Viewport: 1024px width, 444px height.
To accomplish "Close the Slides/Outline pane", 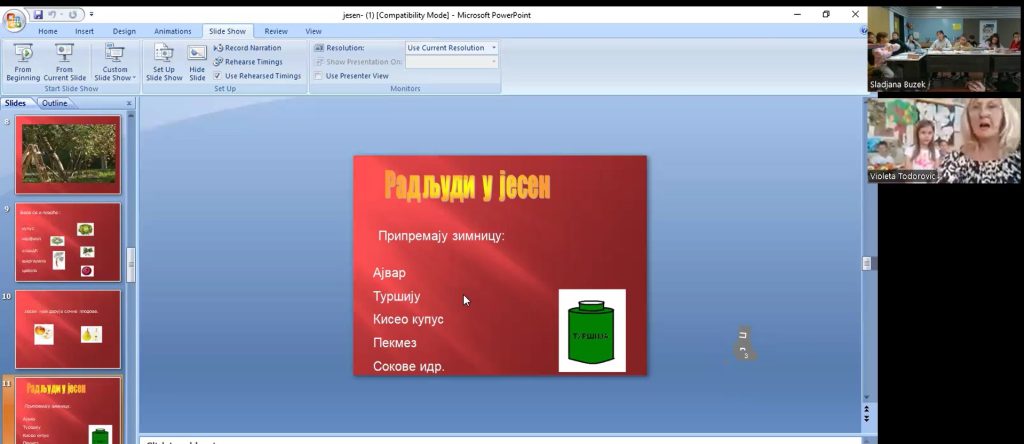I will [x=128, y=103].
